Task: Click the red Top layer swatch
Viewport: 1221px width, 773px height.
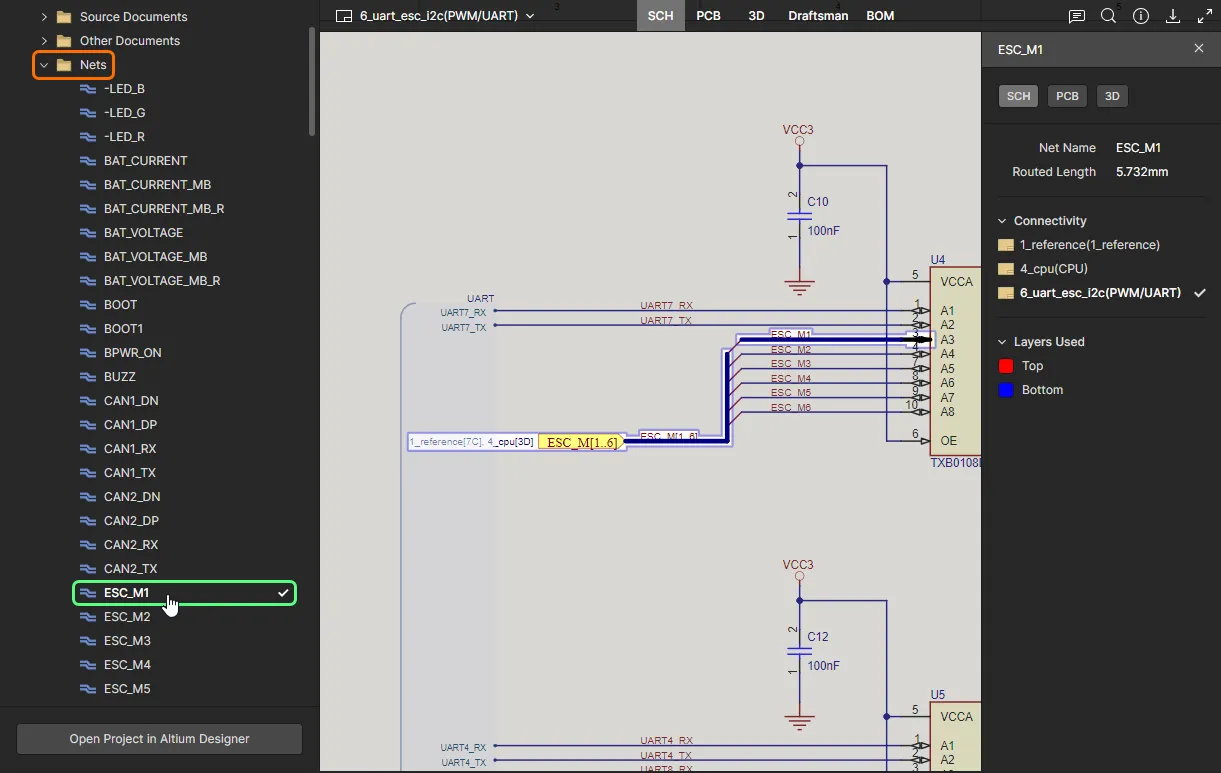Action: click(1006, 366)
